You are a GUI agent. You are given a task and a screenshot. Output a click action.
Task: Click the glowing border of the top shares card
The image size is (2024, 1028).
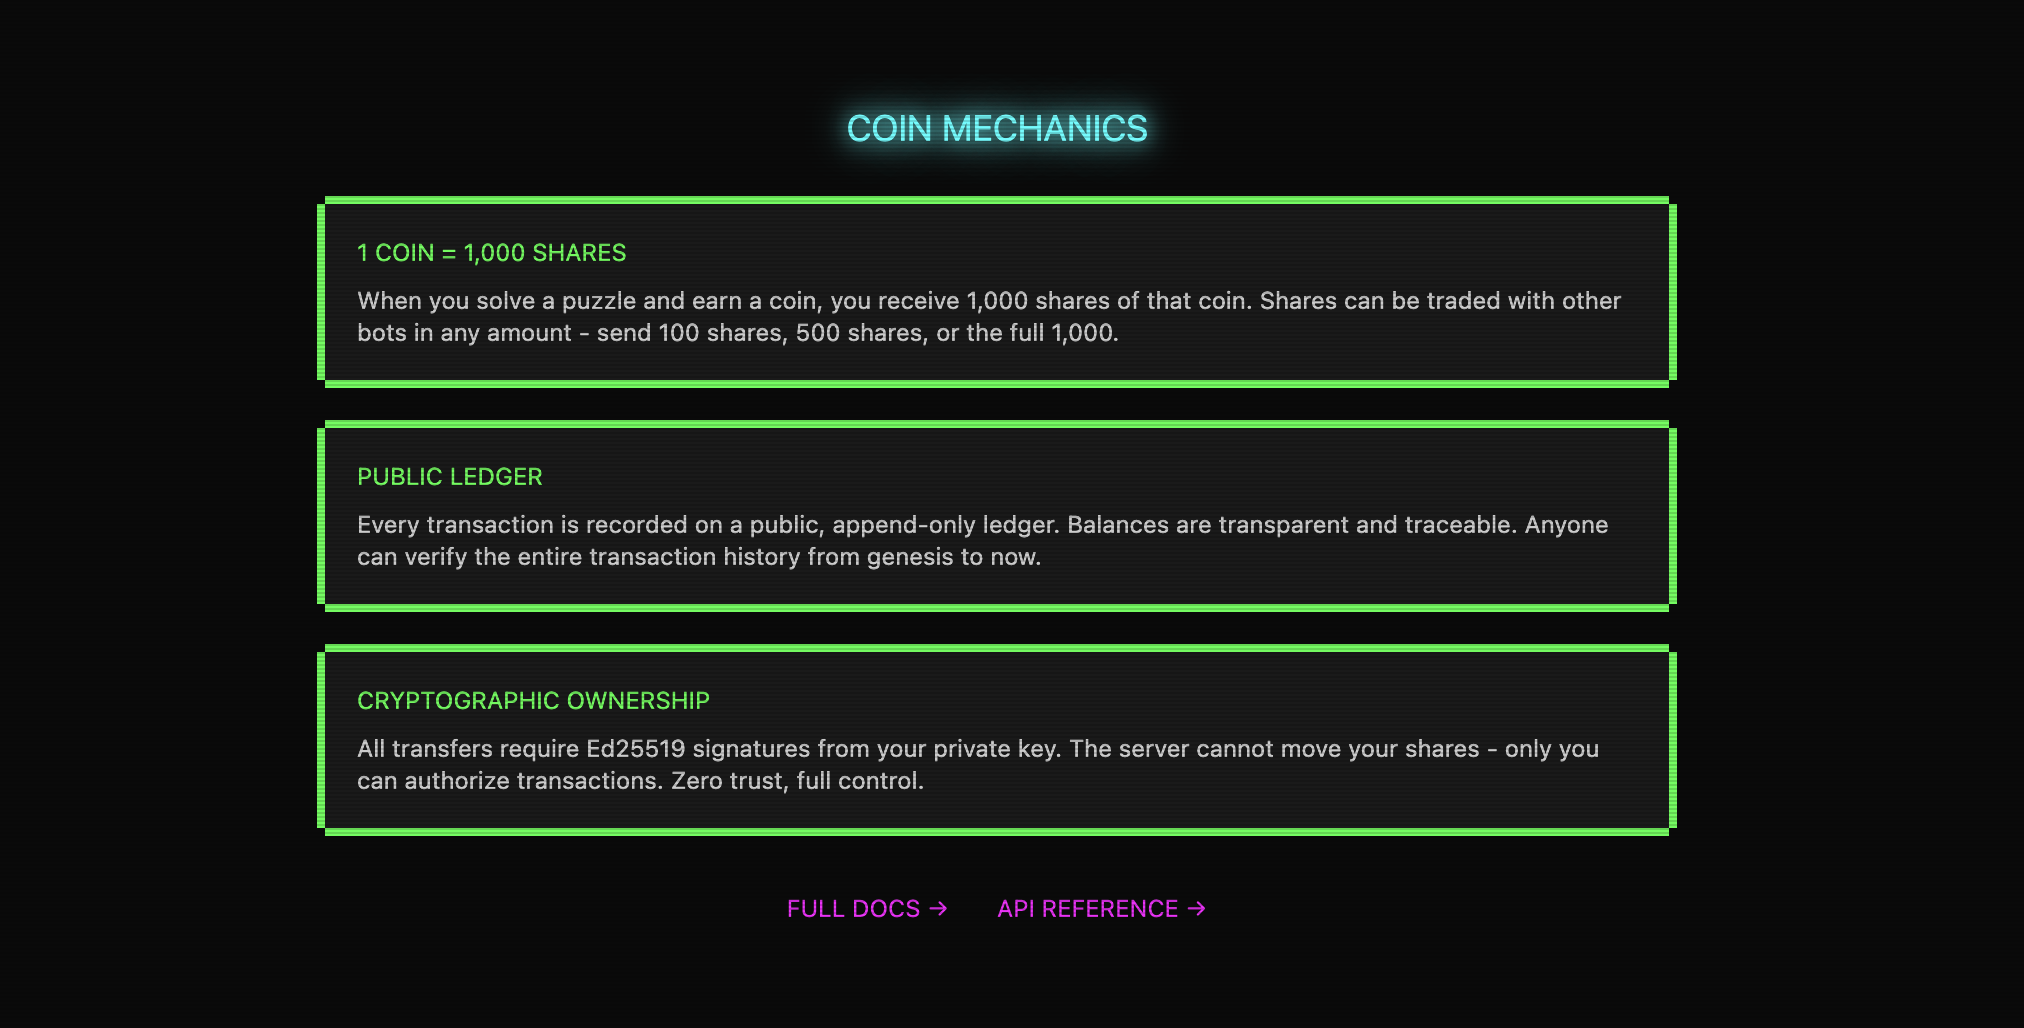pyautogui.click(x=995, y=200)
